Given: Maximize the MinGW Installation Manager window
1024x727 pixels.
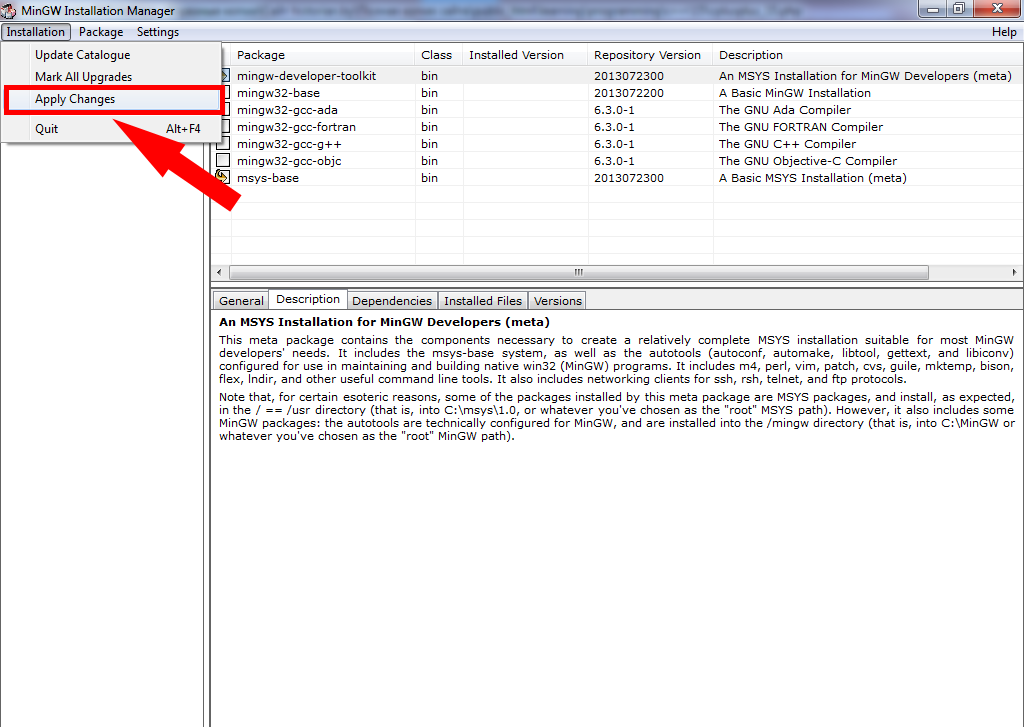Looking at the screenshot, I should [959, 9].
